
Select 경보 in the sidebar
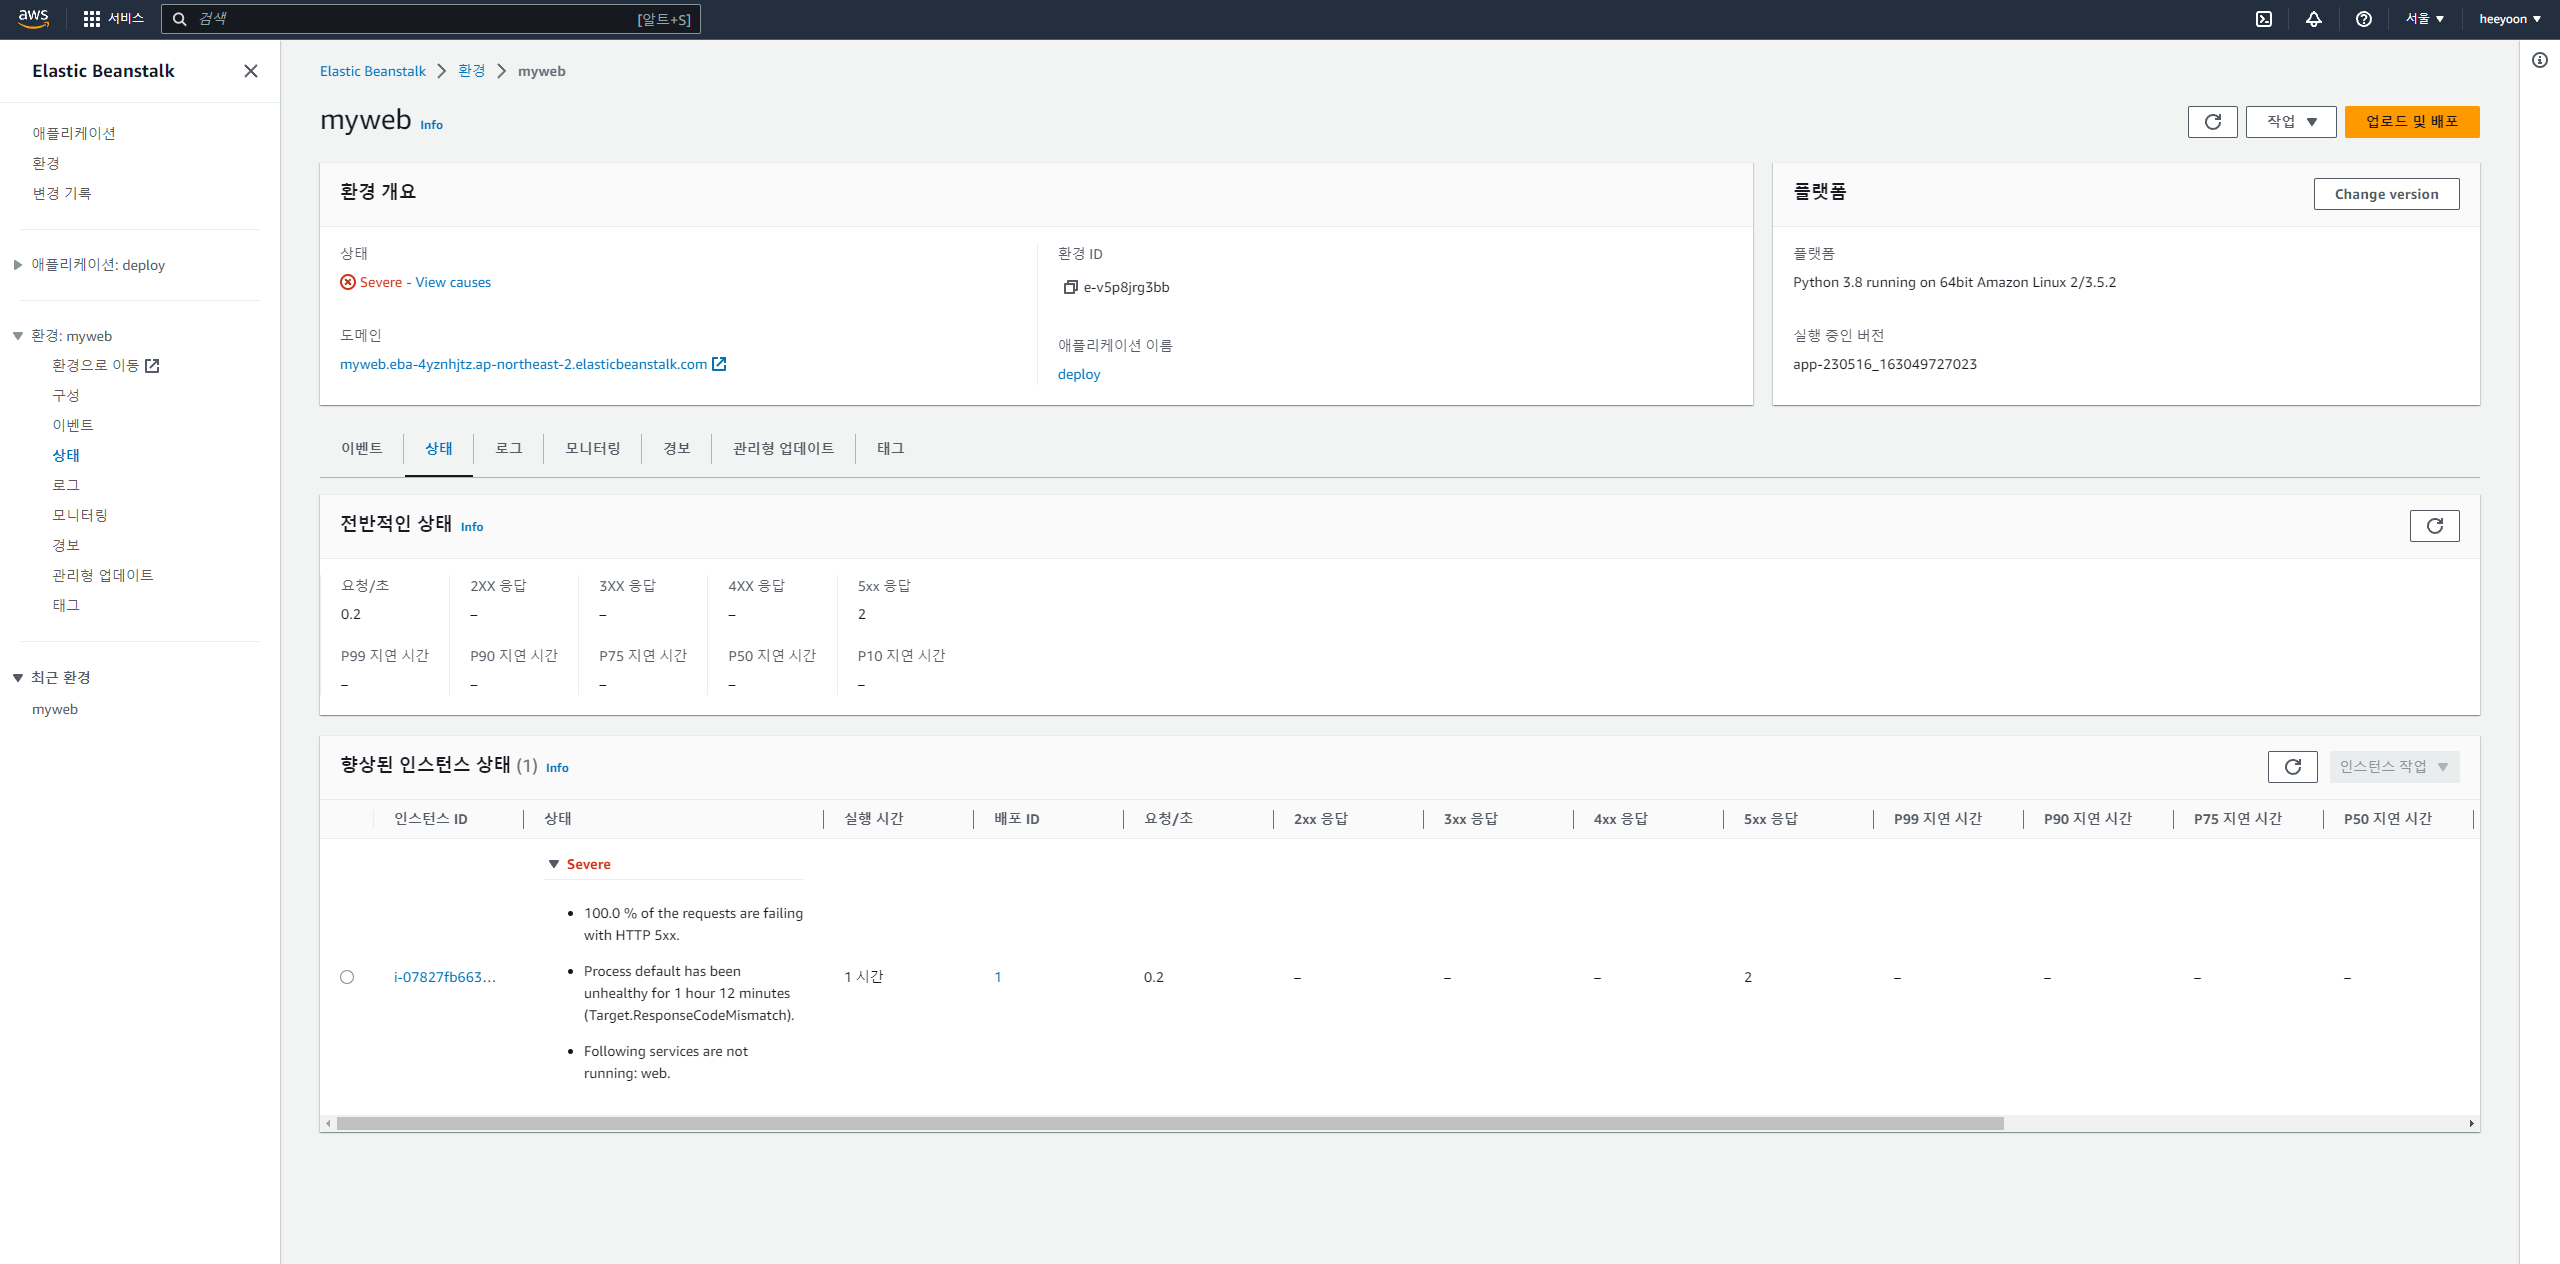point(66,546)
